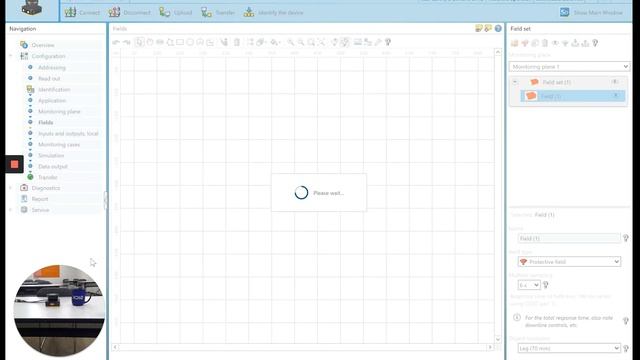Image resolution: width=640 pixels, height=360 pixels.
Task: Open Inputs and outputs, local page
Action: 68,133
